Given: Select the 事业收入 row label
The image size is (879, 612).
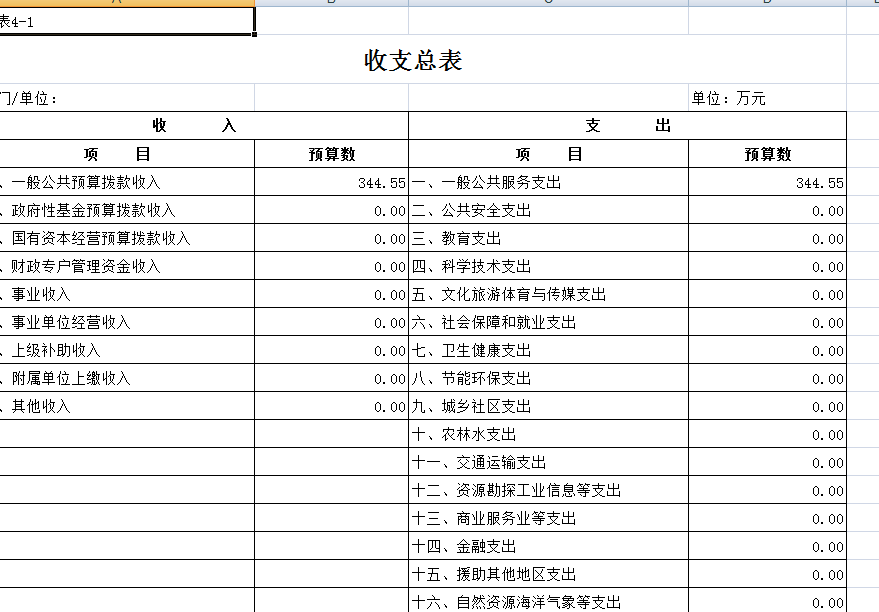Looking at the screenshot, I should click(127, 294).
